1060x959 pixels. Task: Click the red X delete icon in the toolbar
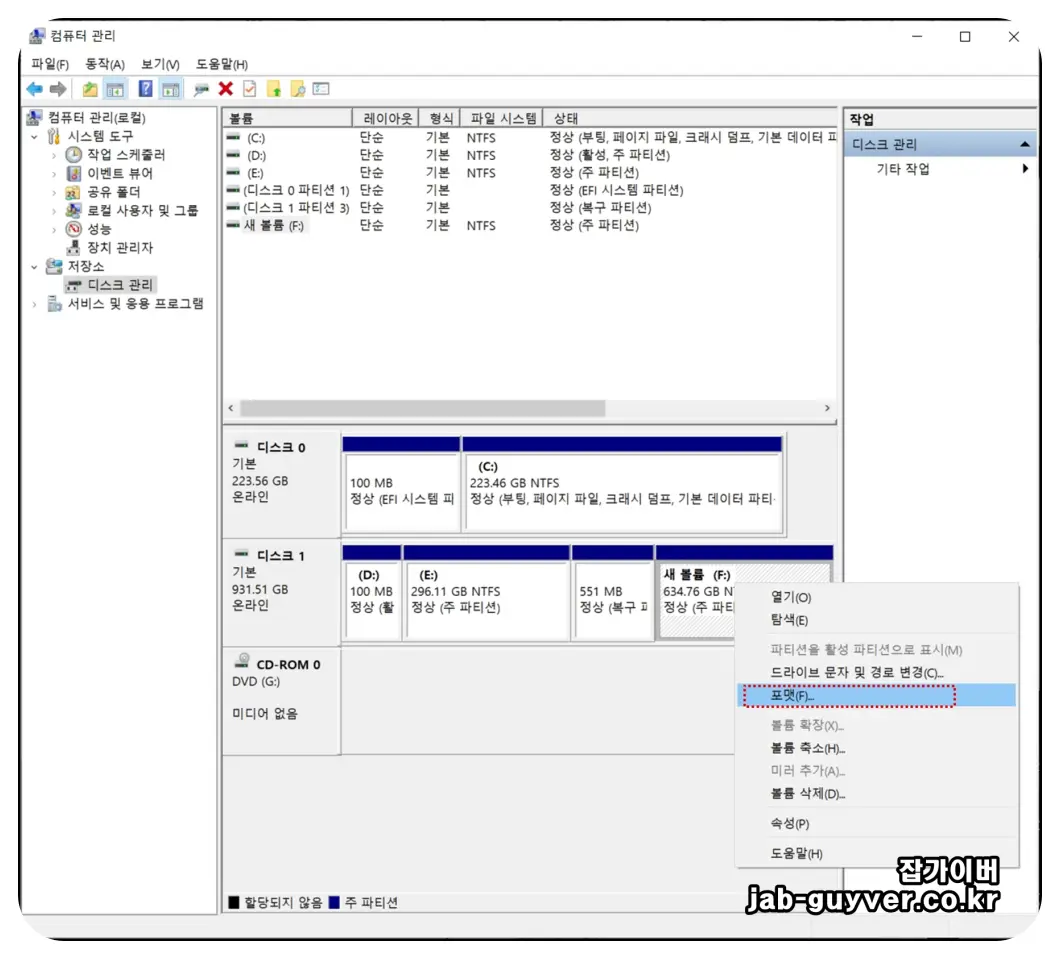click(x=224, y=88)
